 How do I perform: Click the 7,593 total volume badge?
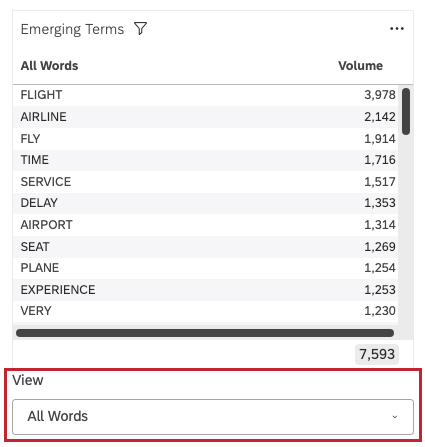(377, 354)
